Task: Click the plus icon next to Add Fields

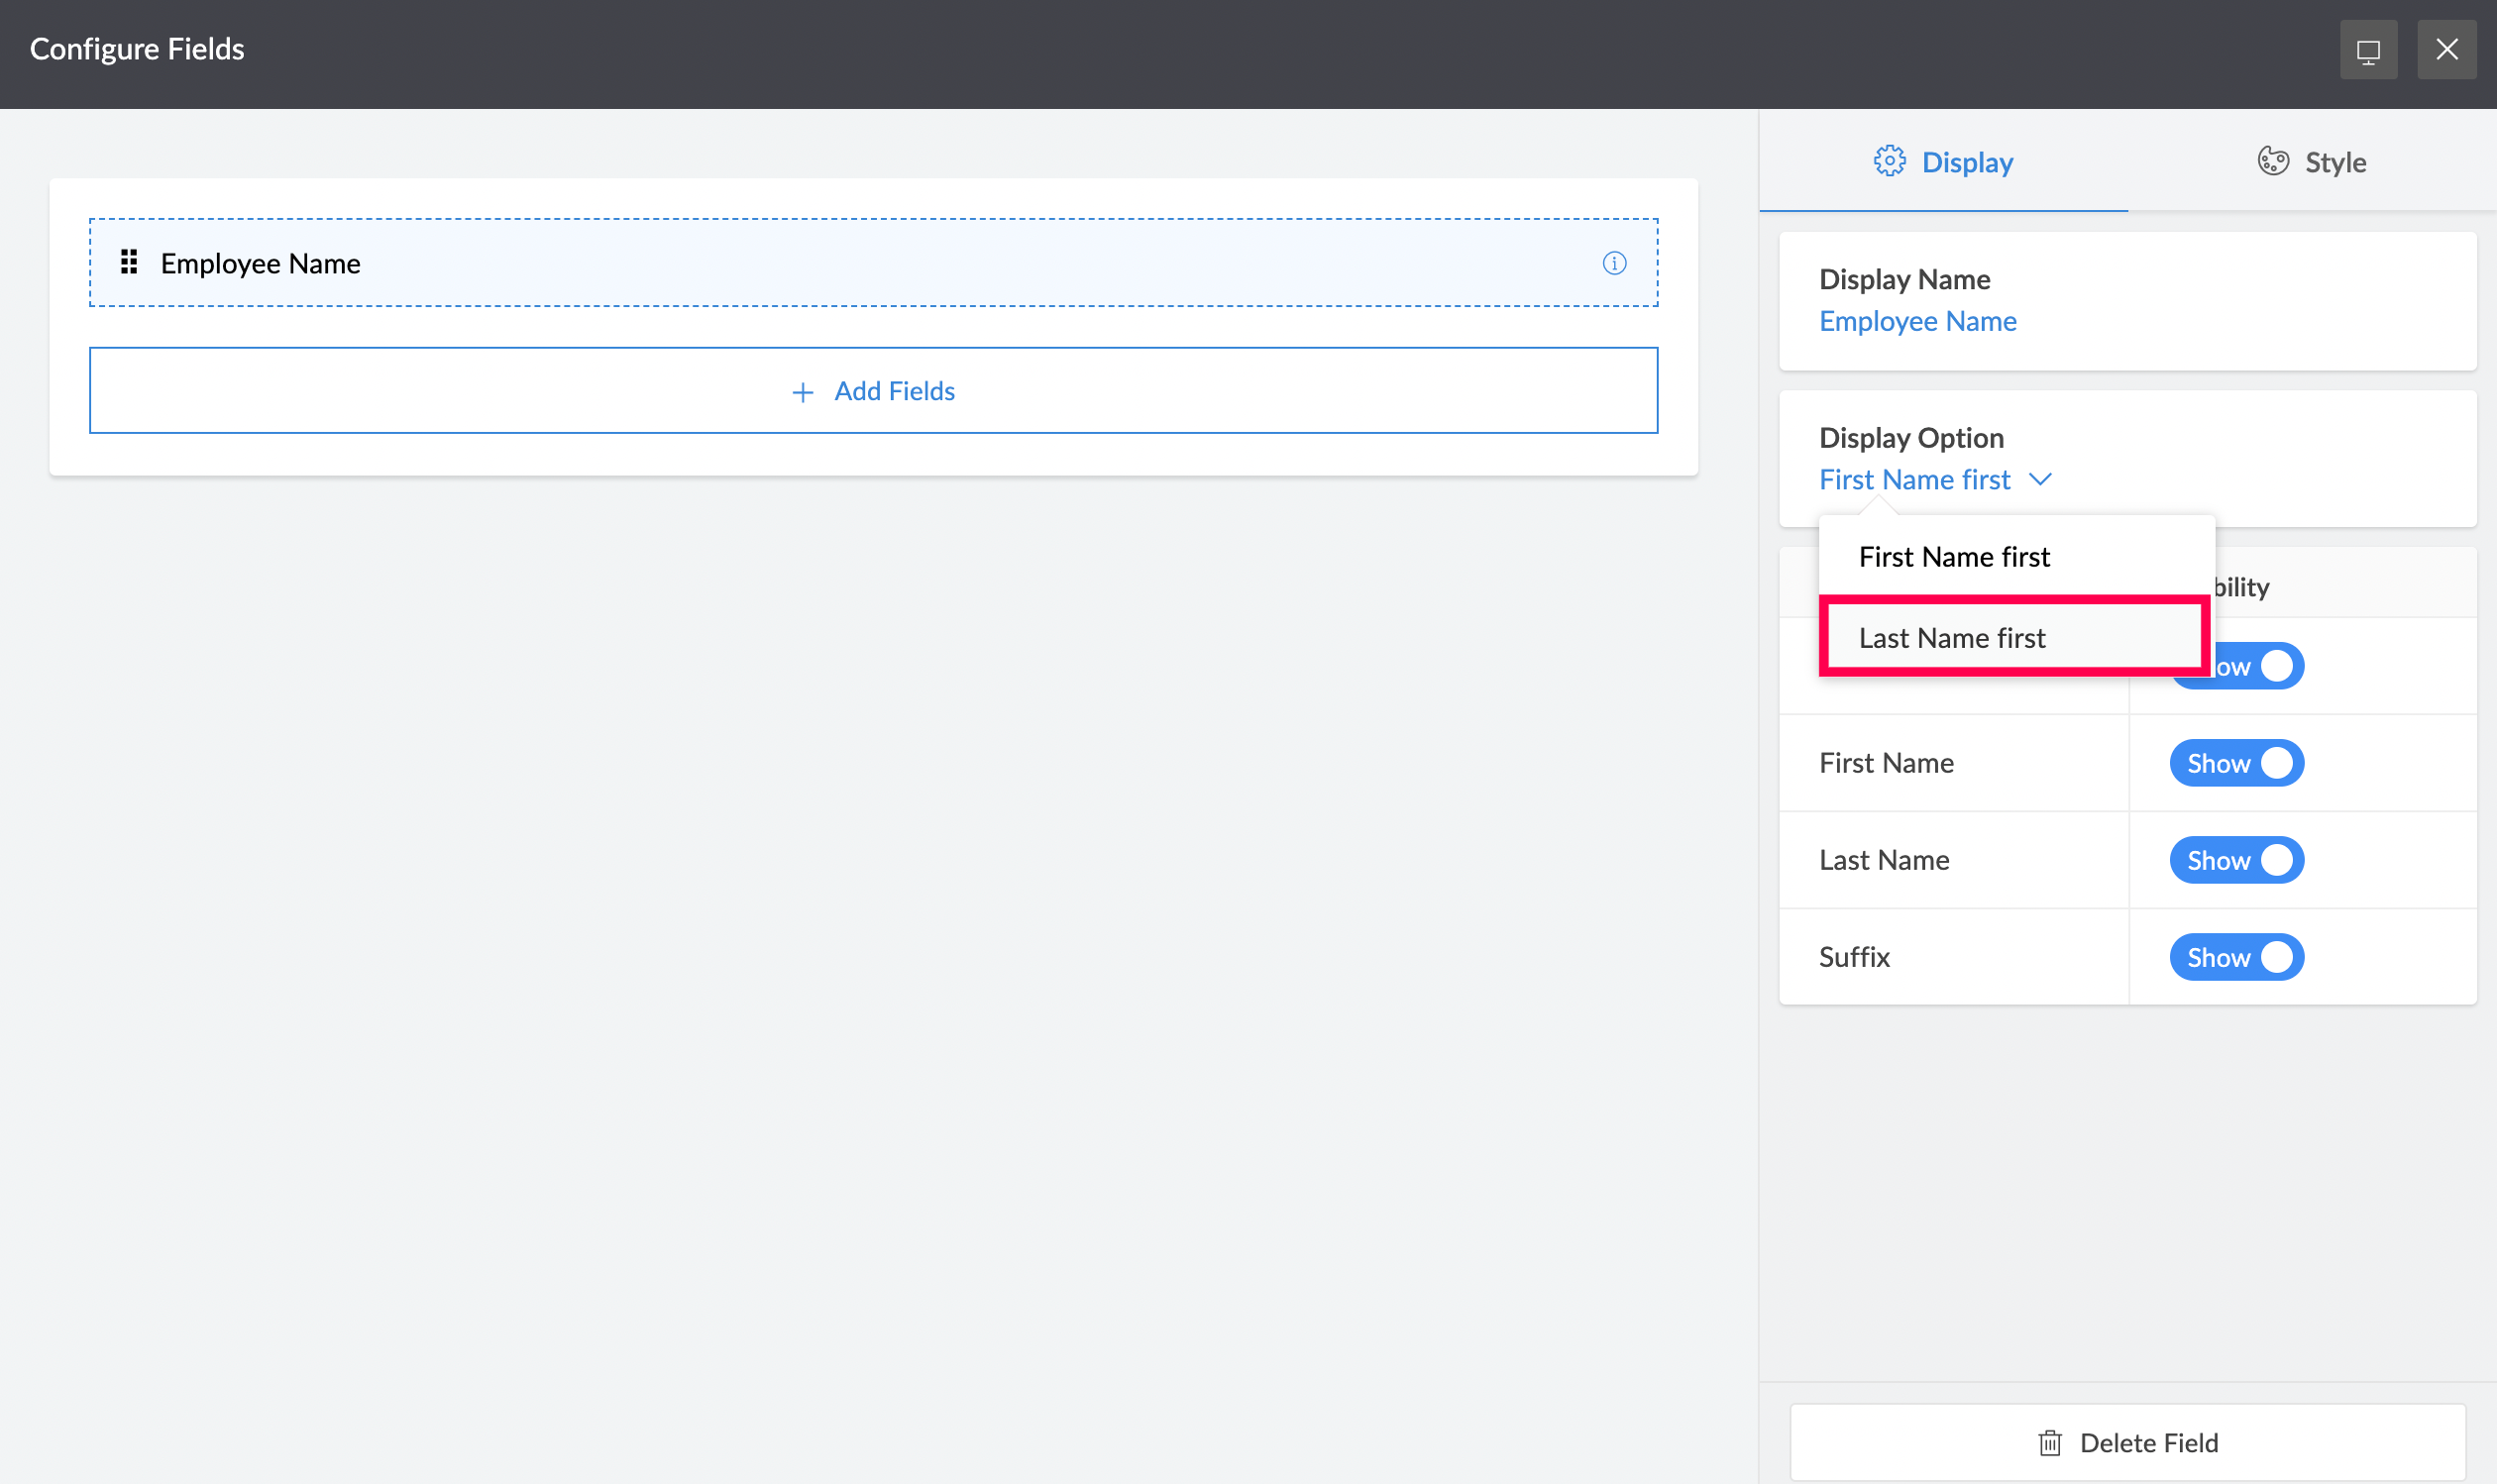Action: click(x=802, y=392)
